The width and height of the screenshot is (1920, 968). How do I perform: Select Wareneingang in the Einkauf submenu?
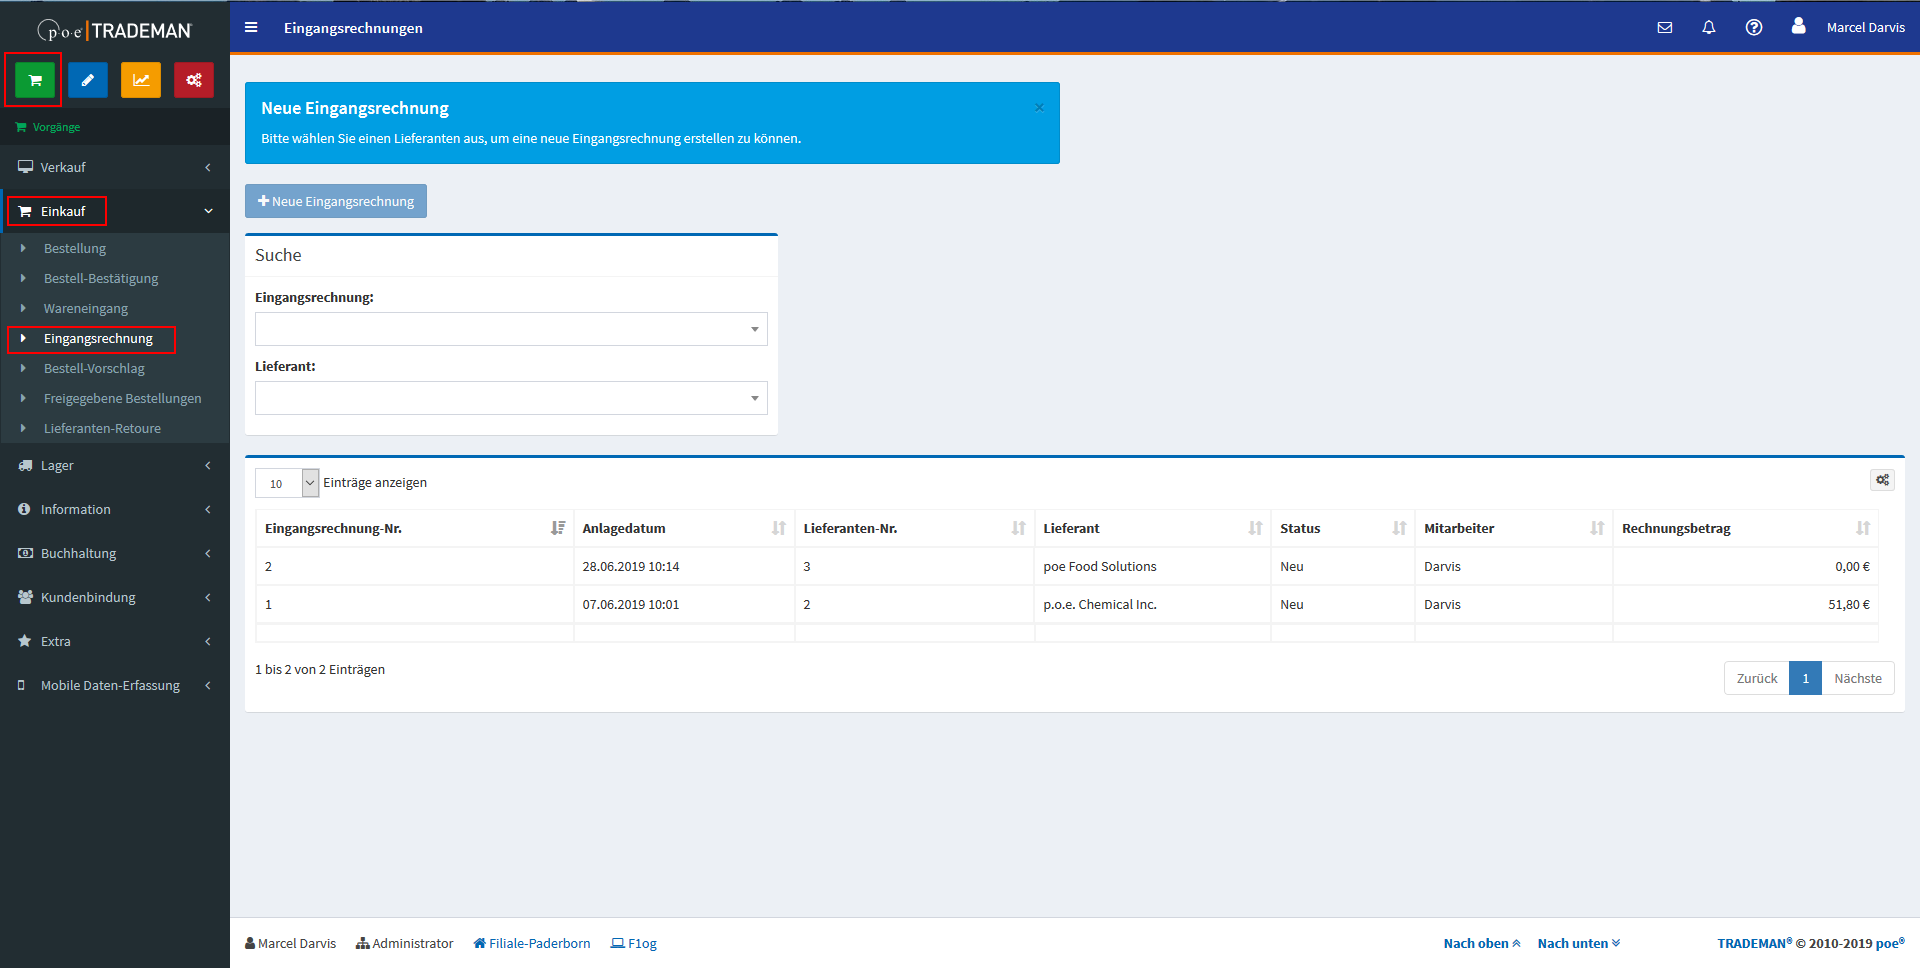click(86, 308)
